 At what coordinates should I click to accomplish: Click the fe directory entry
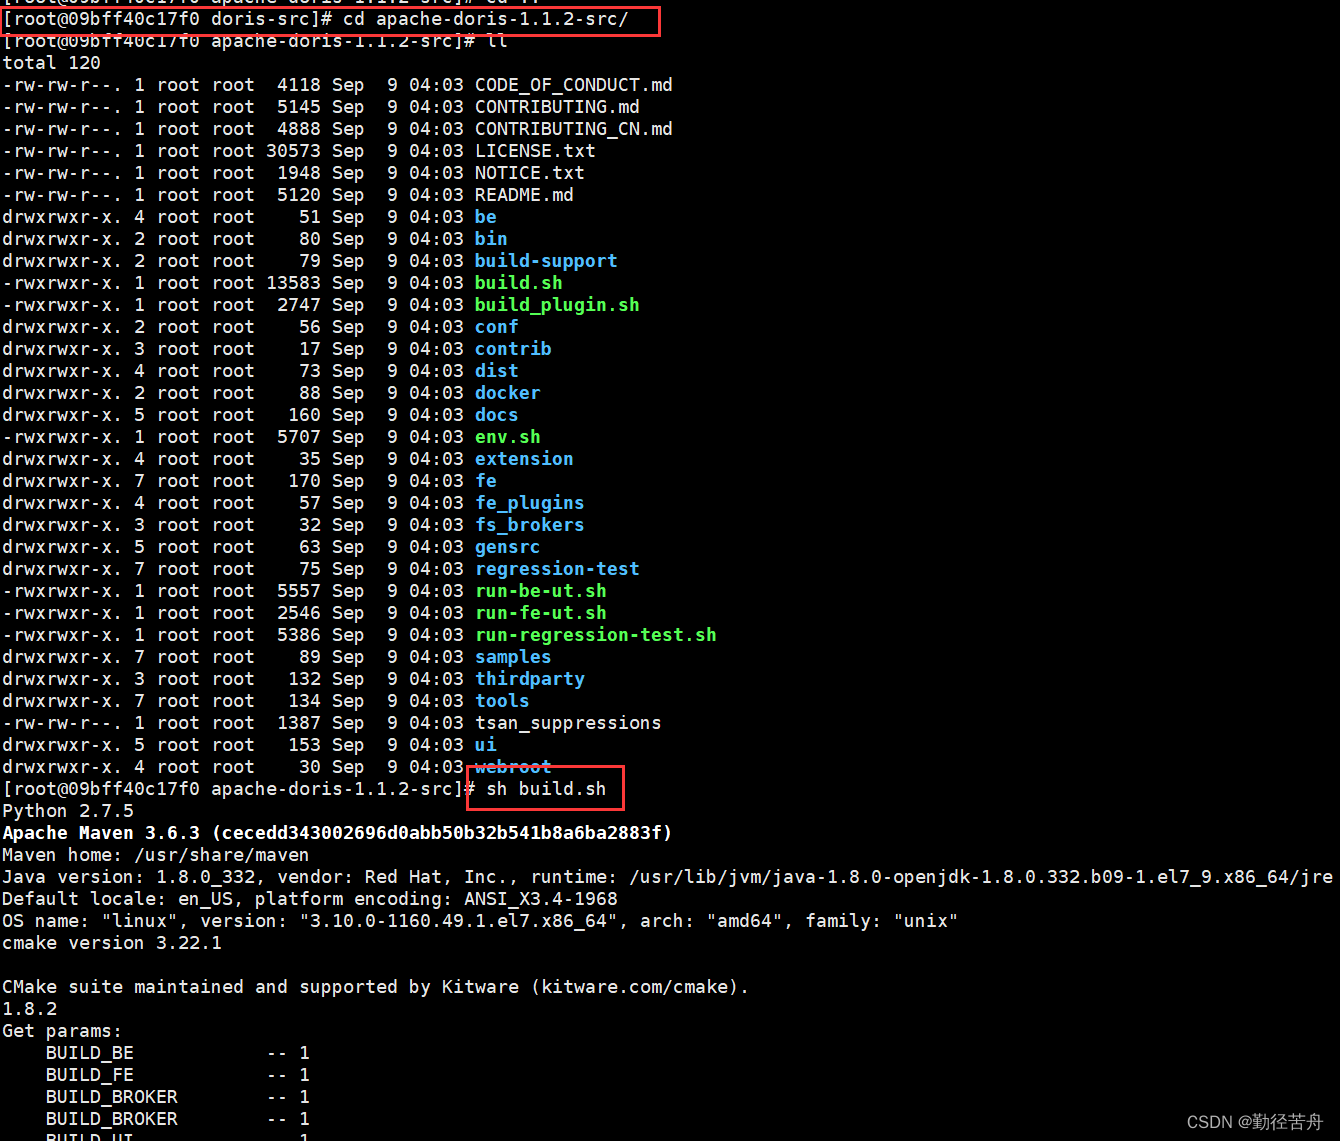[484, 480]
